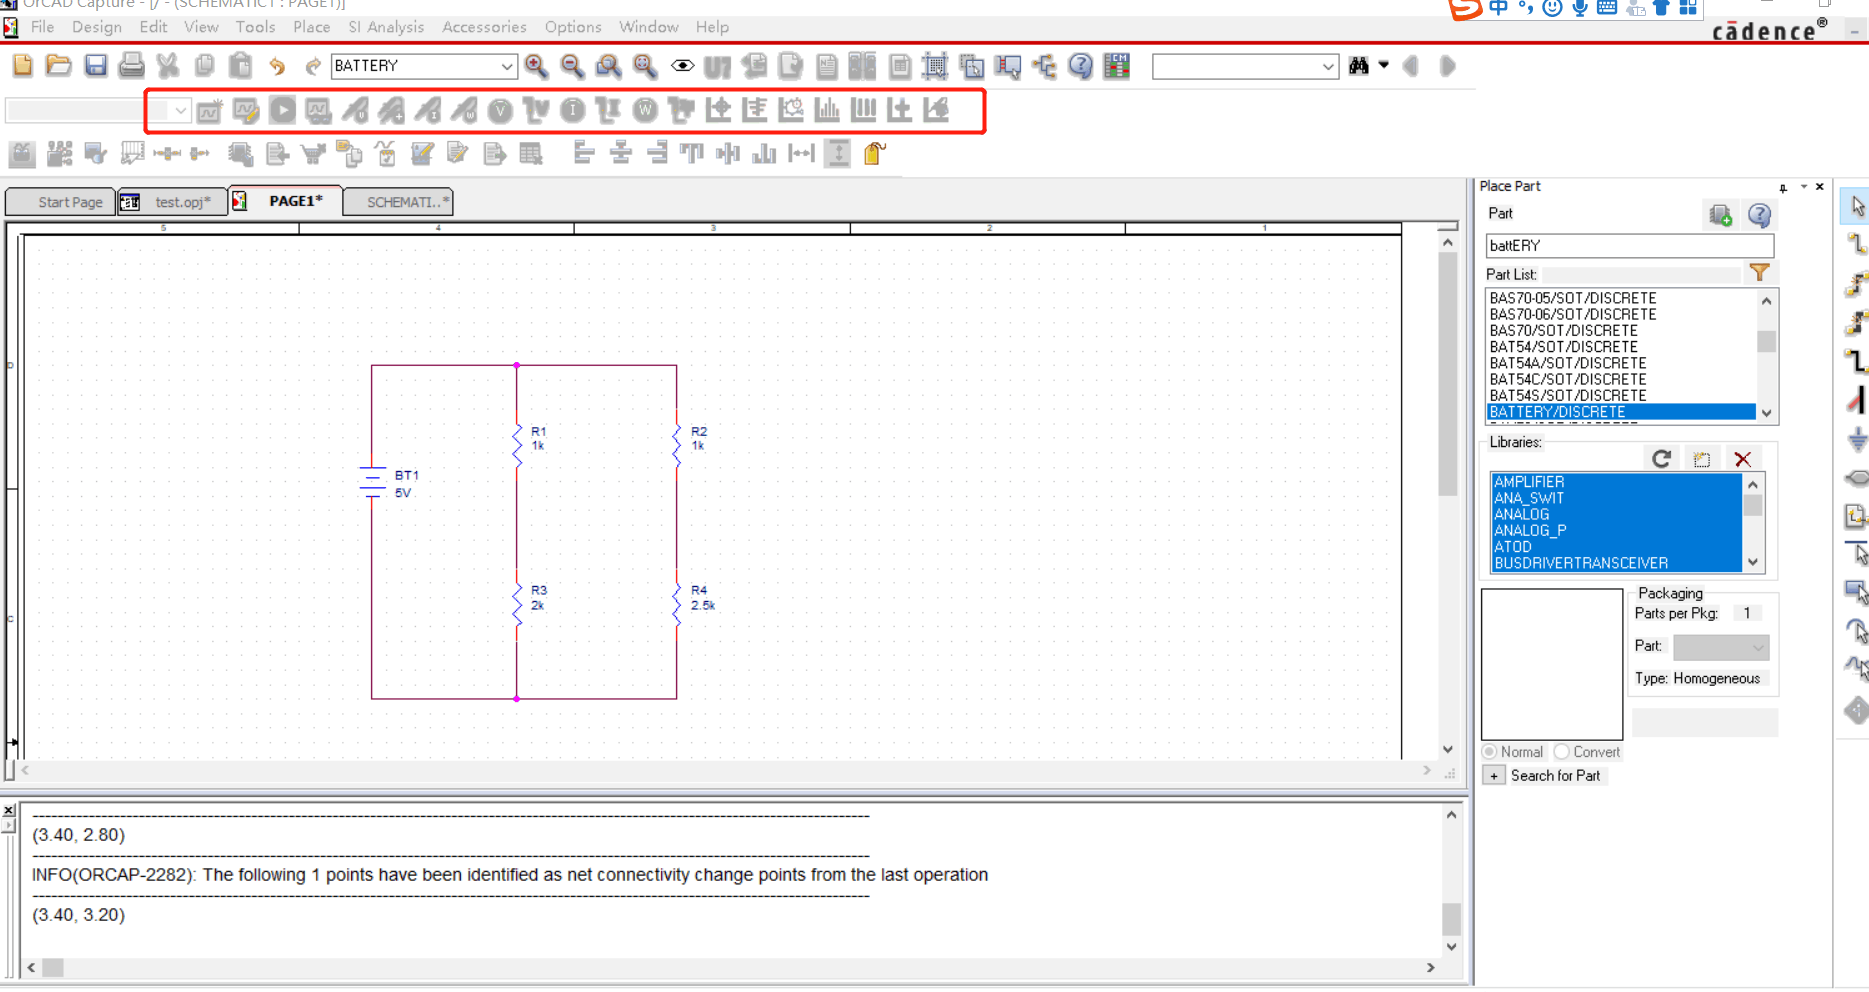Select the Convert radio button
The image size is (1869, 992).
tap(1561, 752)
